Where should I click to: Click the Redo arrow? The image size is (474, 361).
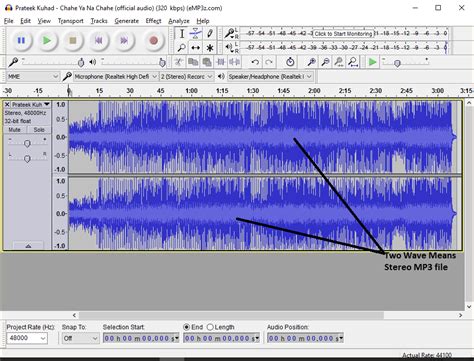[x=269, y=62]
